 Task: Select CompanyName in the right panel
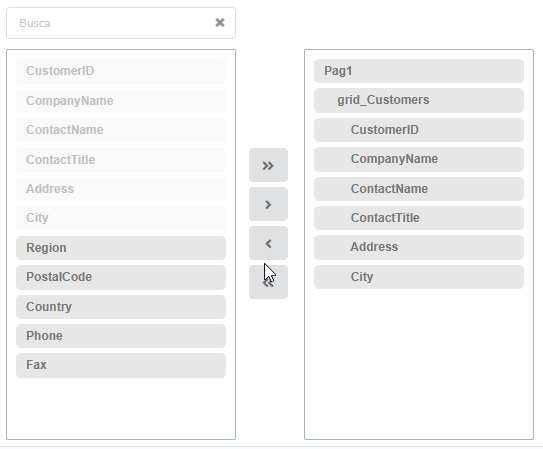click(x=419, y=159)
